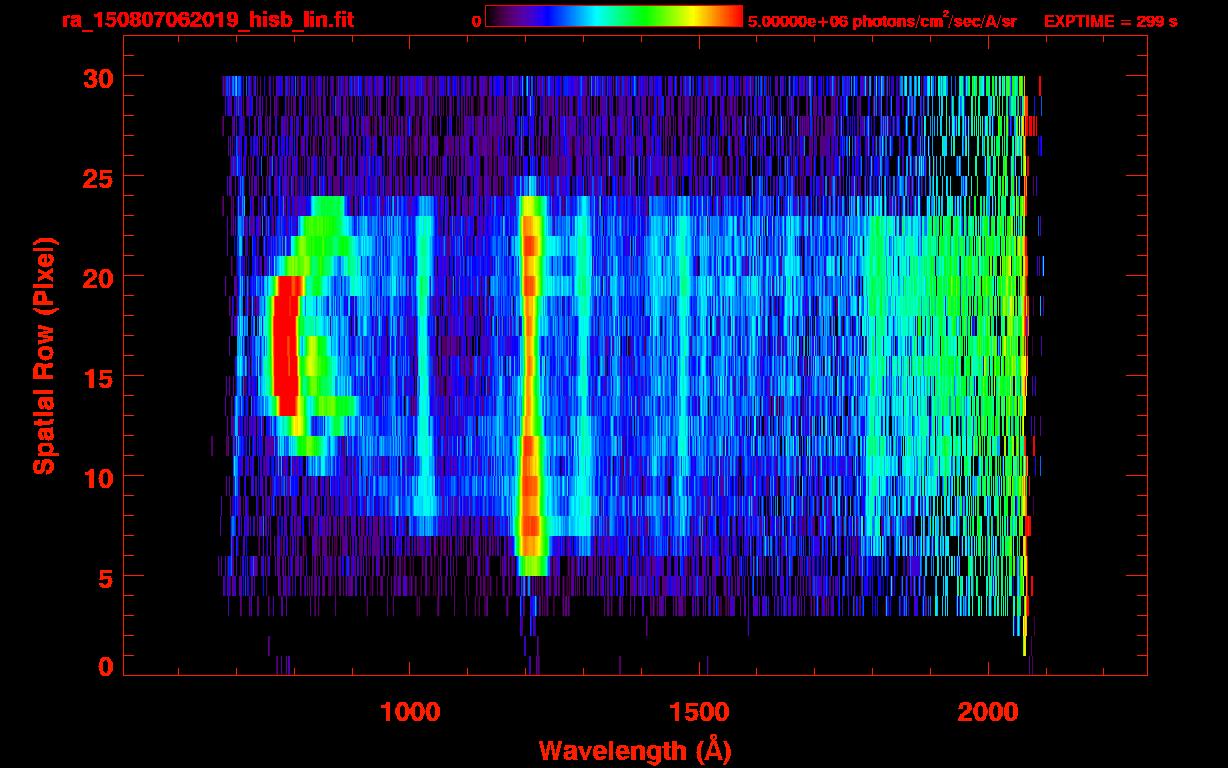Click the y-axis tick label 30
Viewport: 1228px width, 768px height.
[x=97, y=77]
